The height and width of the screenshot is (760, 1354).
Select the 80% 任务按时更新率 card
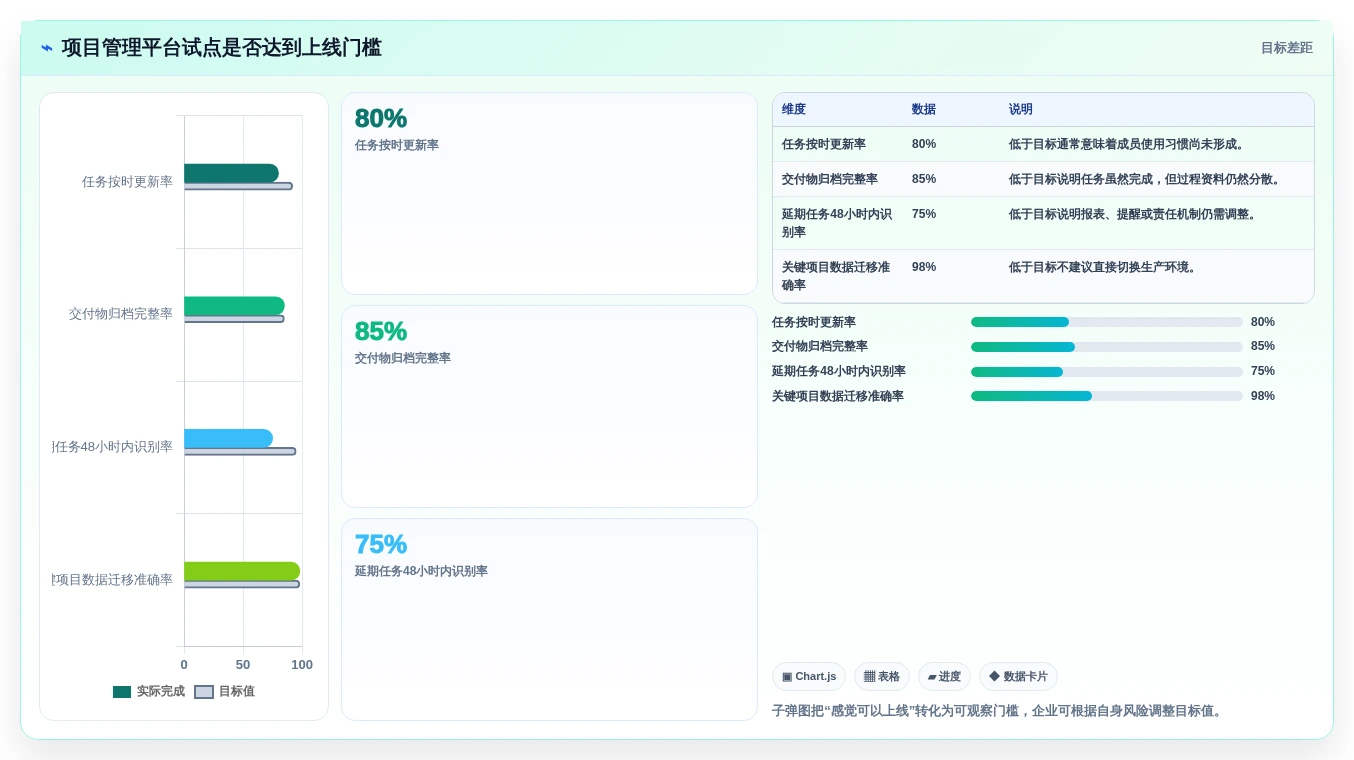(x=549, y=193)
